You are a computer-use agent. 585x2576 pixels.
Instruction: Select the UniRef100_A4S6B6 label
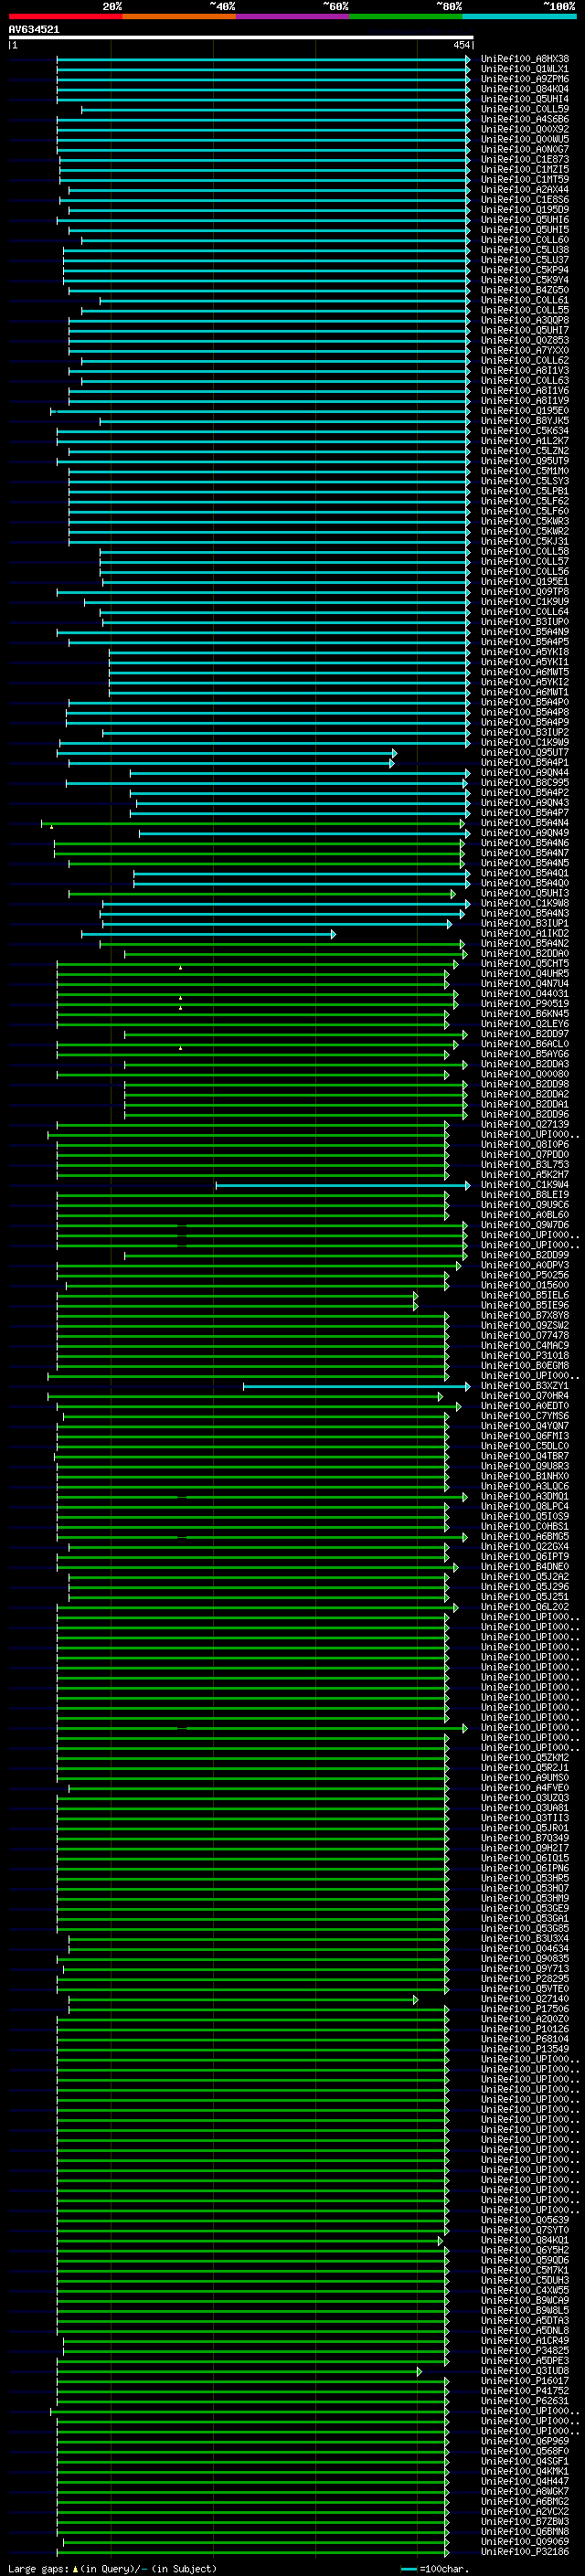pos(524,119)
